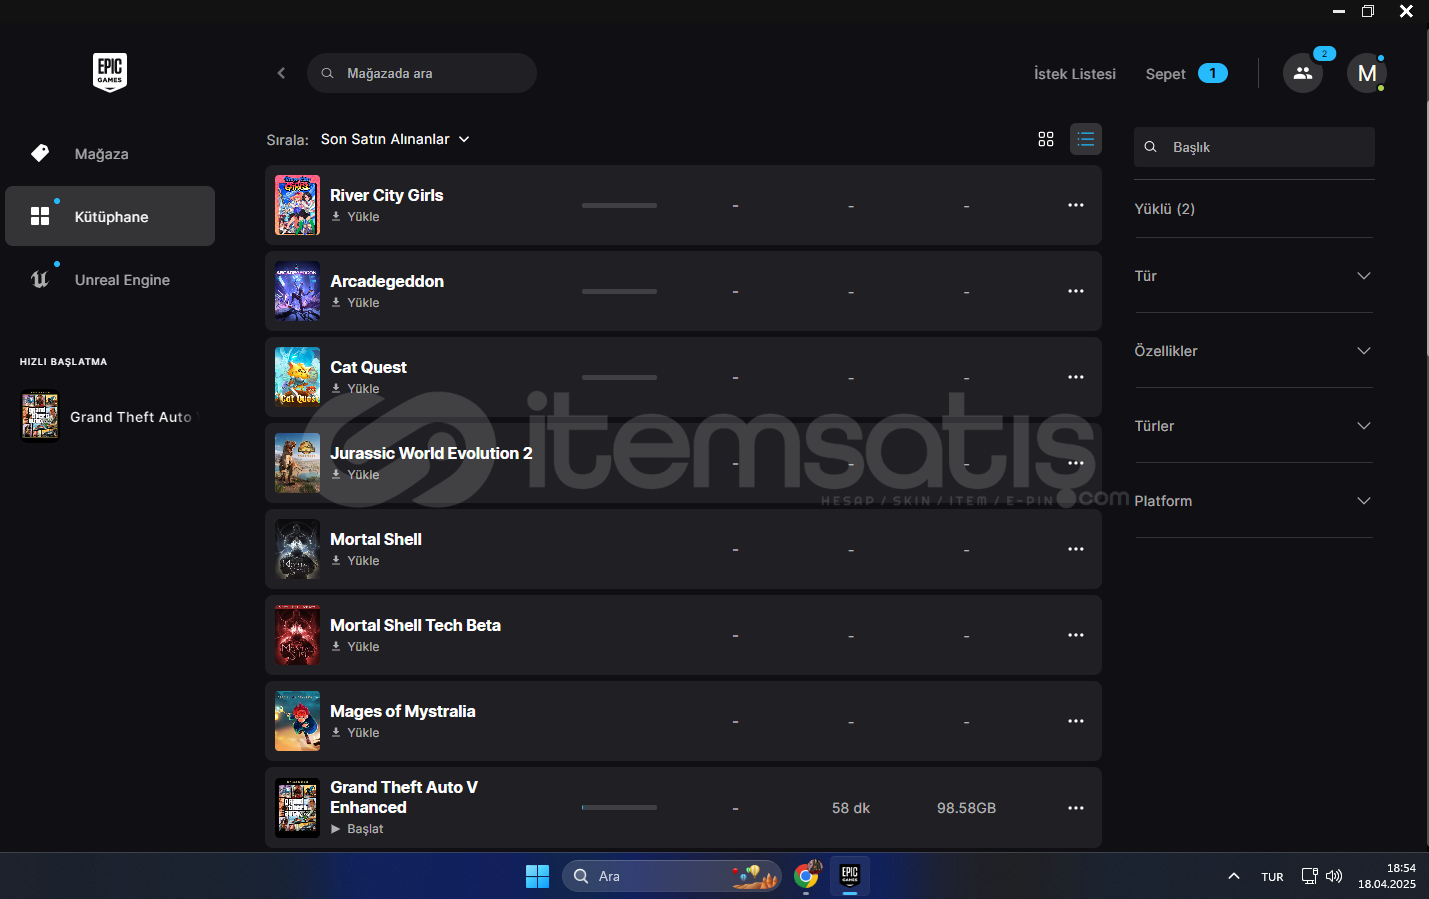Screen dimensions: 1429x899
Task: Open the Mağaza store tab
Action: click(x=110, y=153)
